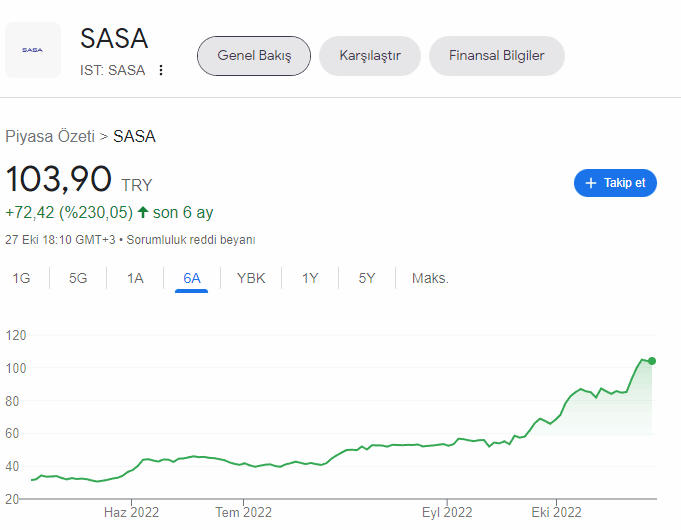Image resolution: width=681 pixels, height=530 pixels.
Task: Click the Eki 2022 marker on the chart axis
Action: [x=556, y=512]
